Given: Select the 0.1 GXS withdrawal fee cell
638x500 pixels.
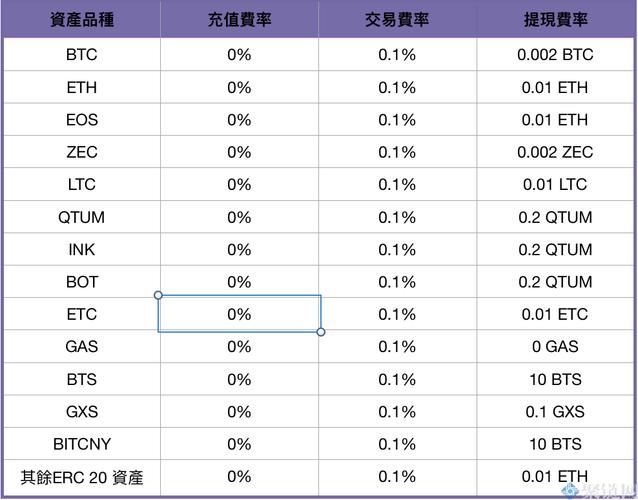Looking at the screenshot, I should (x=555, y=411).
